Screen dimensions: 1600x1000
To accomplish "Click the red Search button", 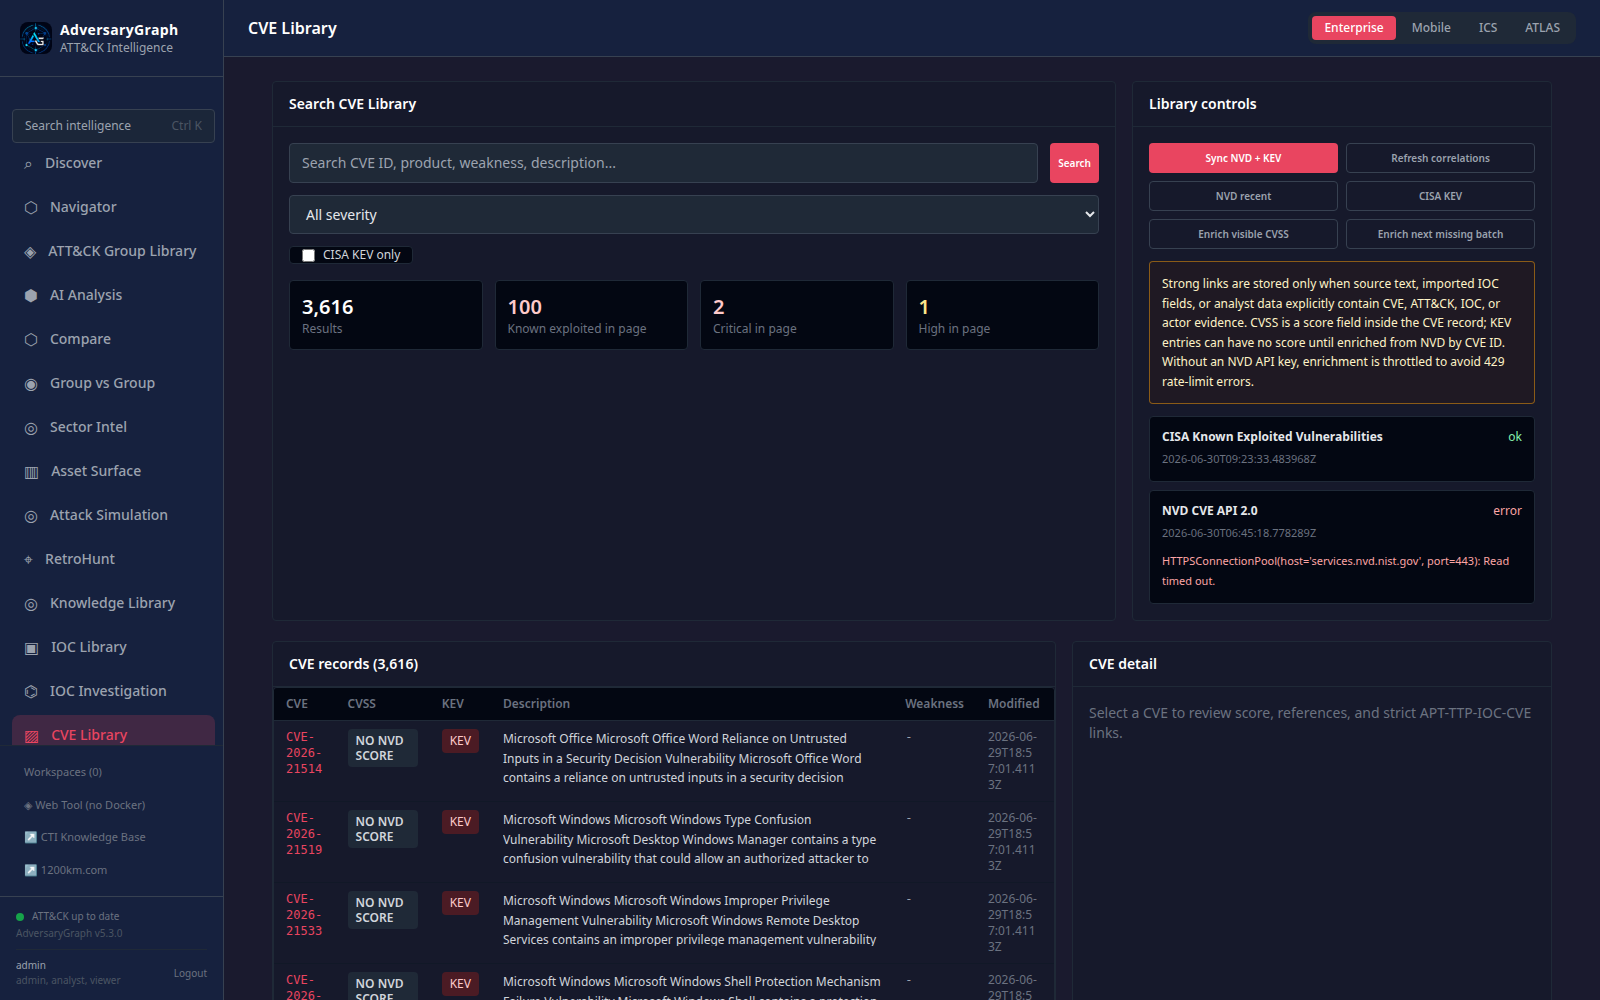I will [x=1074, y=163].
